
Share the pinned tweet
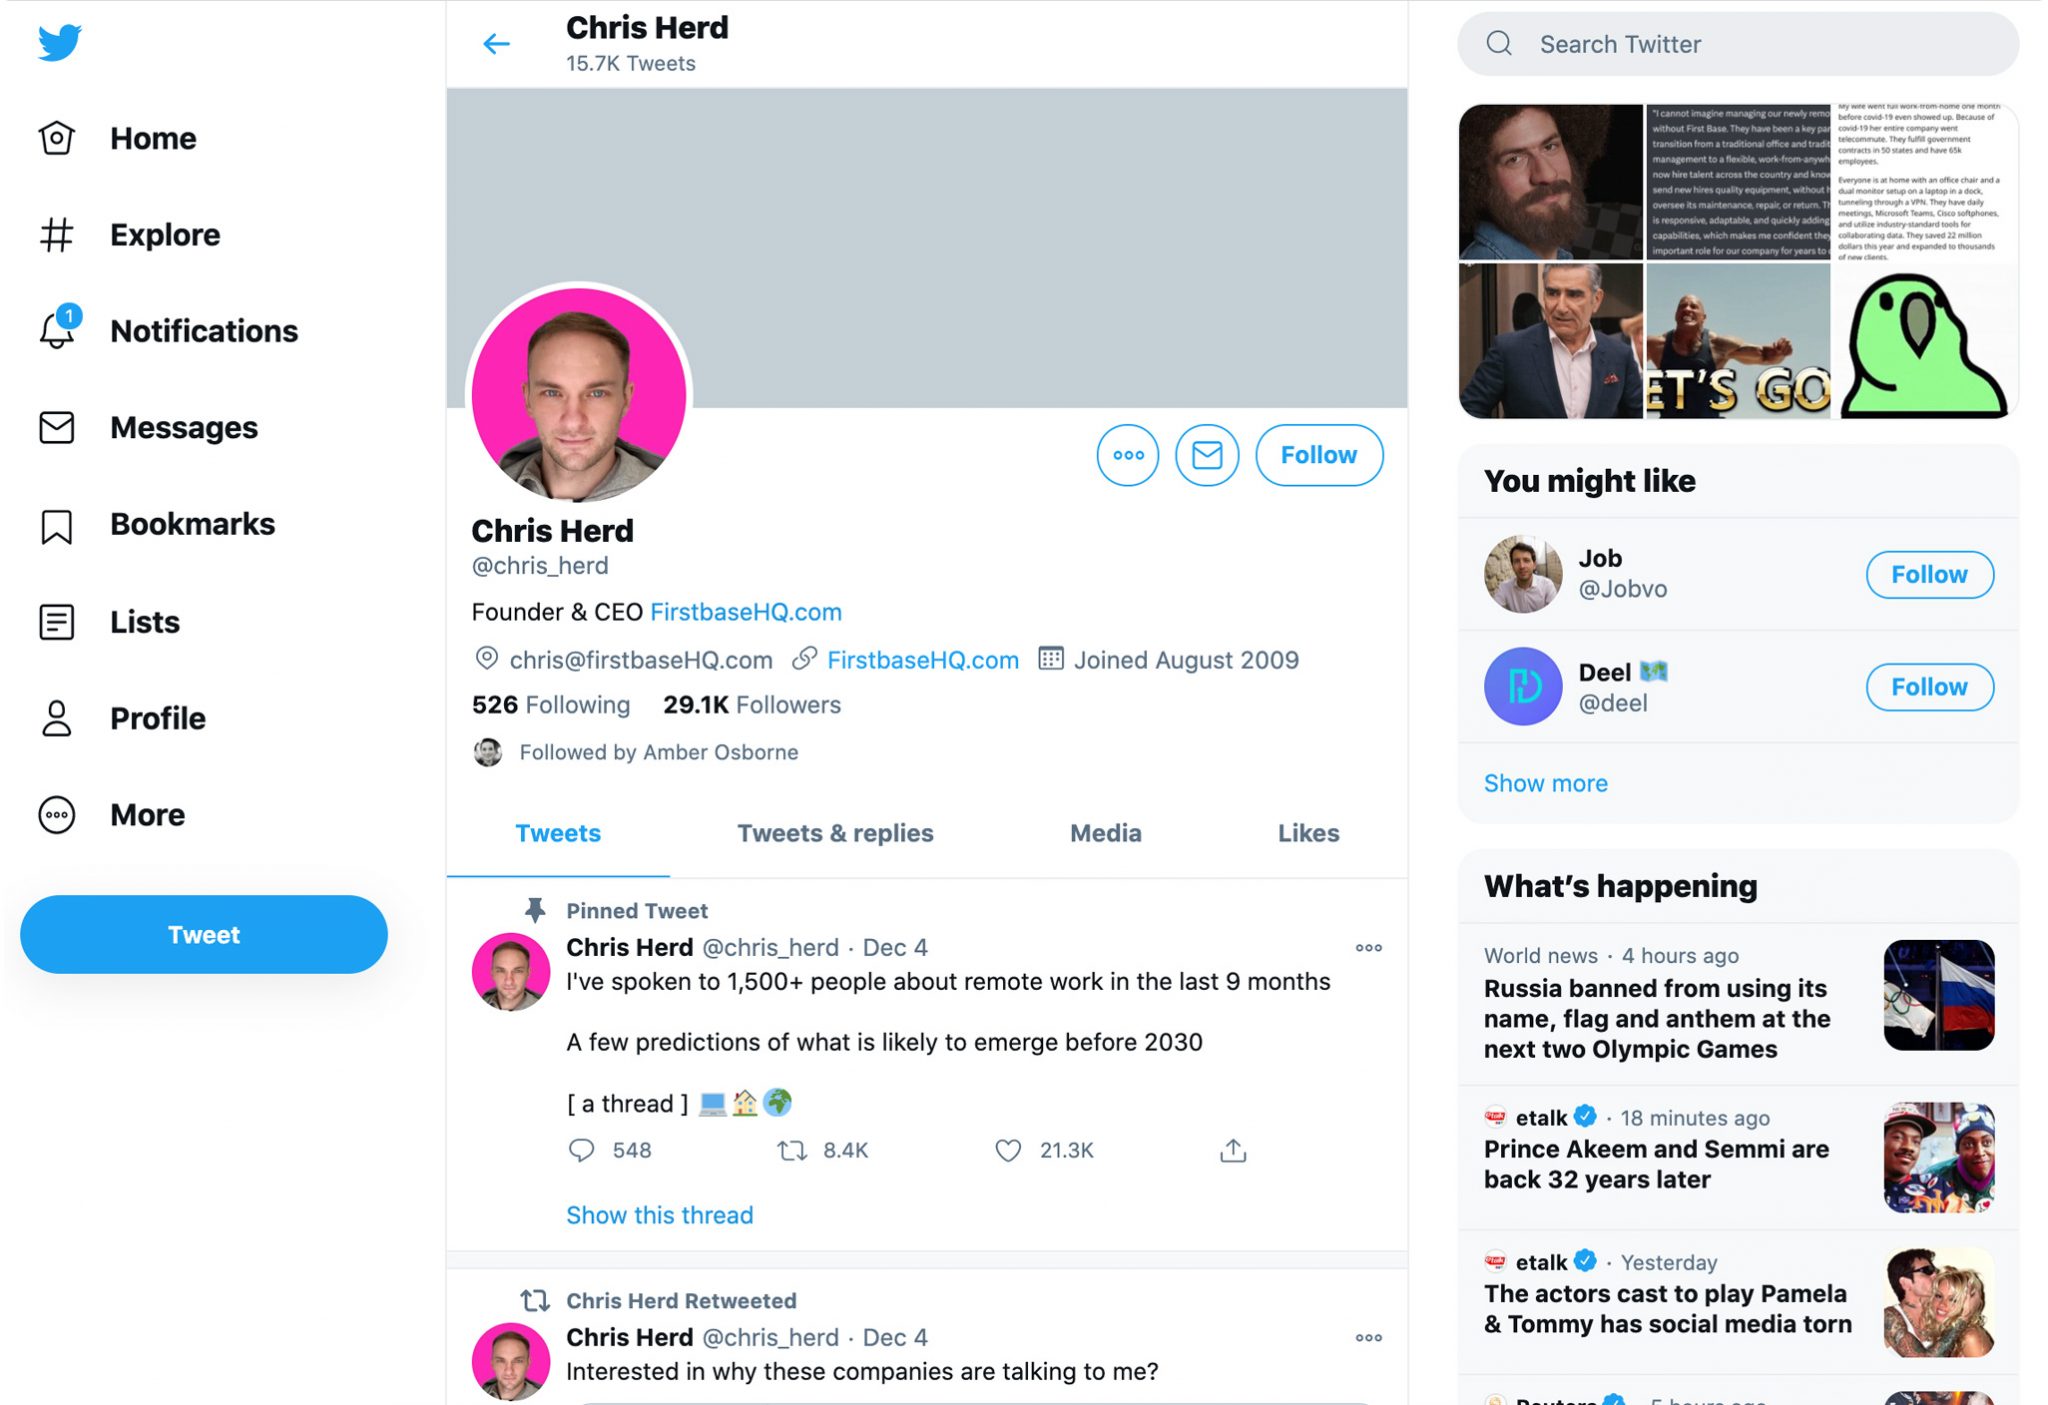(1233, 1150)
